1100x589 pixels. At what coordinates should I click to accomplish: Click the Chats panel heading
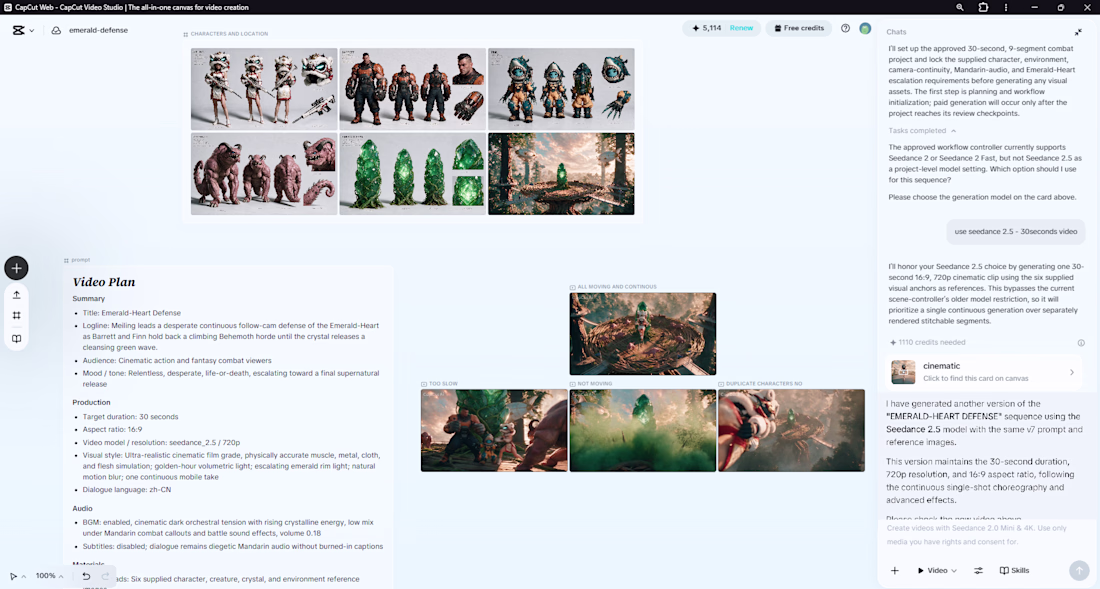(x=896, y=32)
